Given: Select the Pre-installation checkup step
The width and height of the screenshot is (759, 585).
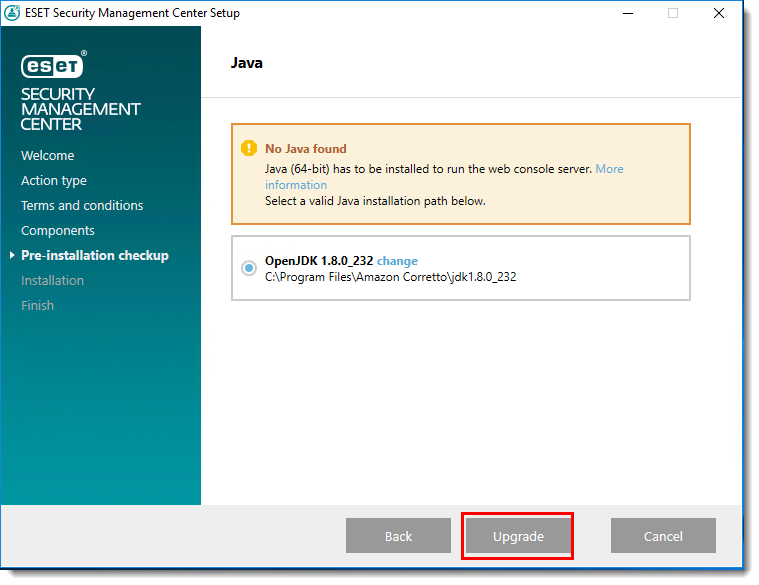Looking at the screenshot, I should 95,255.
